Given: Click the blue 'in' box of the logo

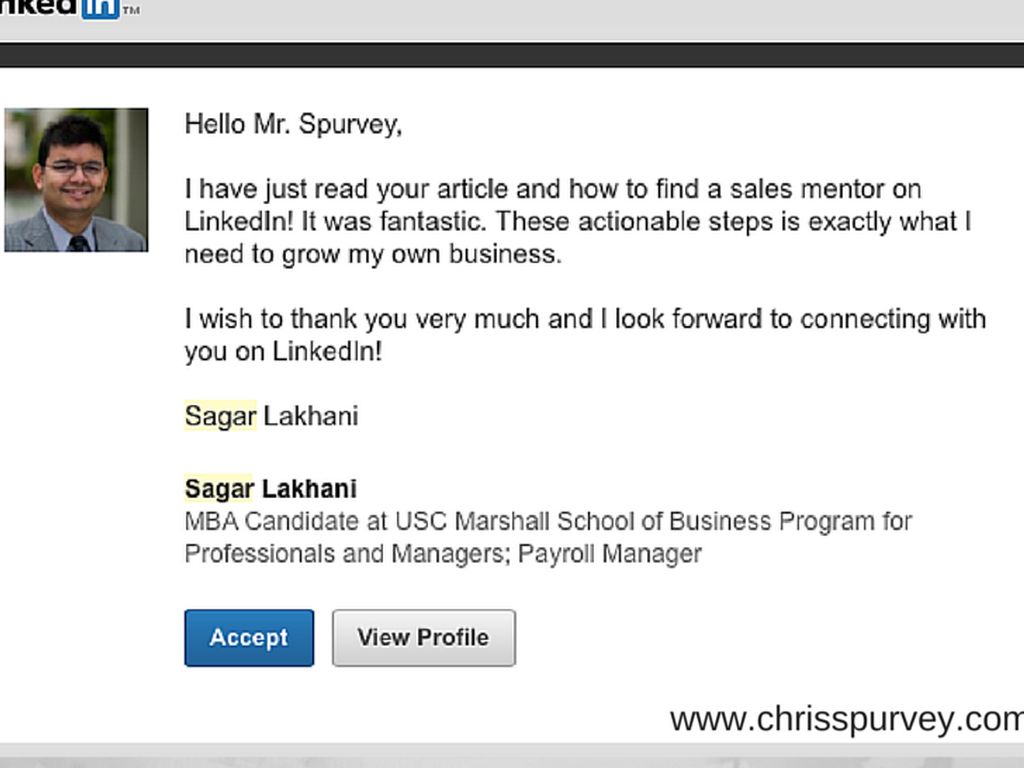Looking at the screenshot, I should click(x=100, y=8).
